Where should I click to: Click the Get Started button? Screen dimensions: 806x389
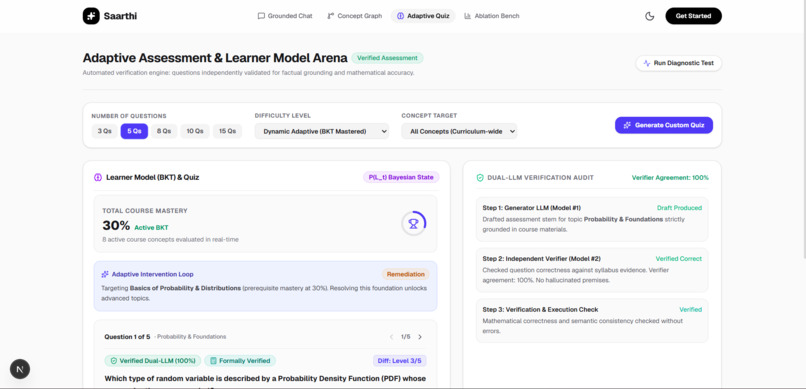tap(693, 16)
